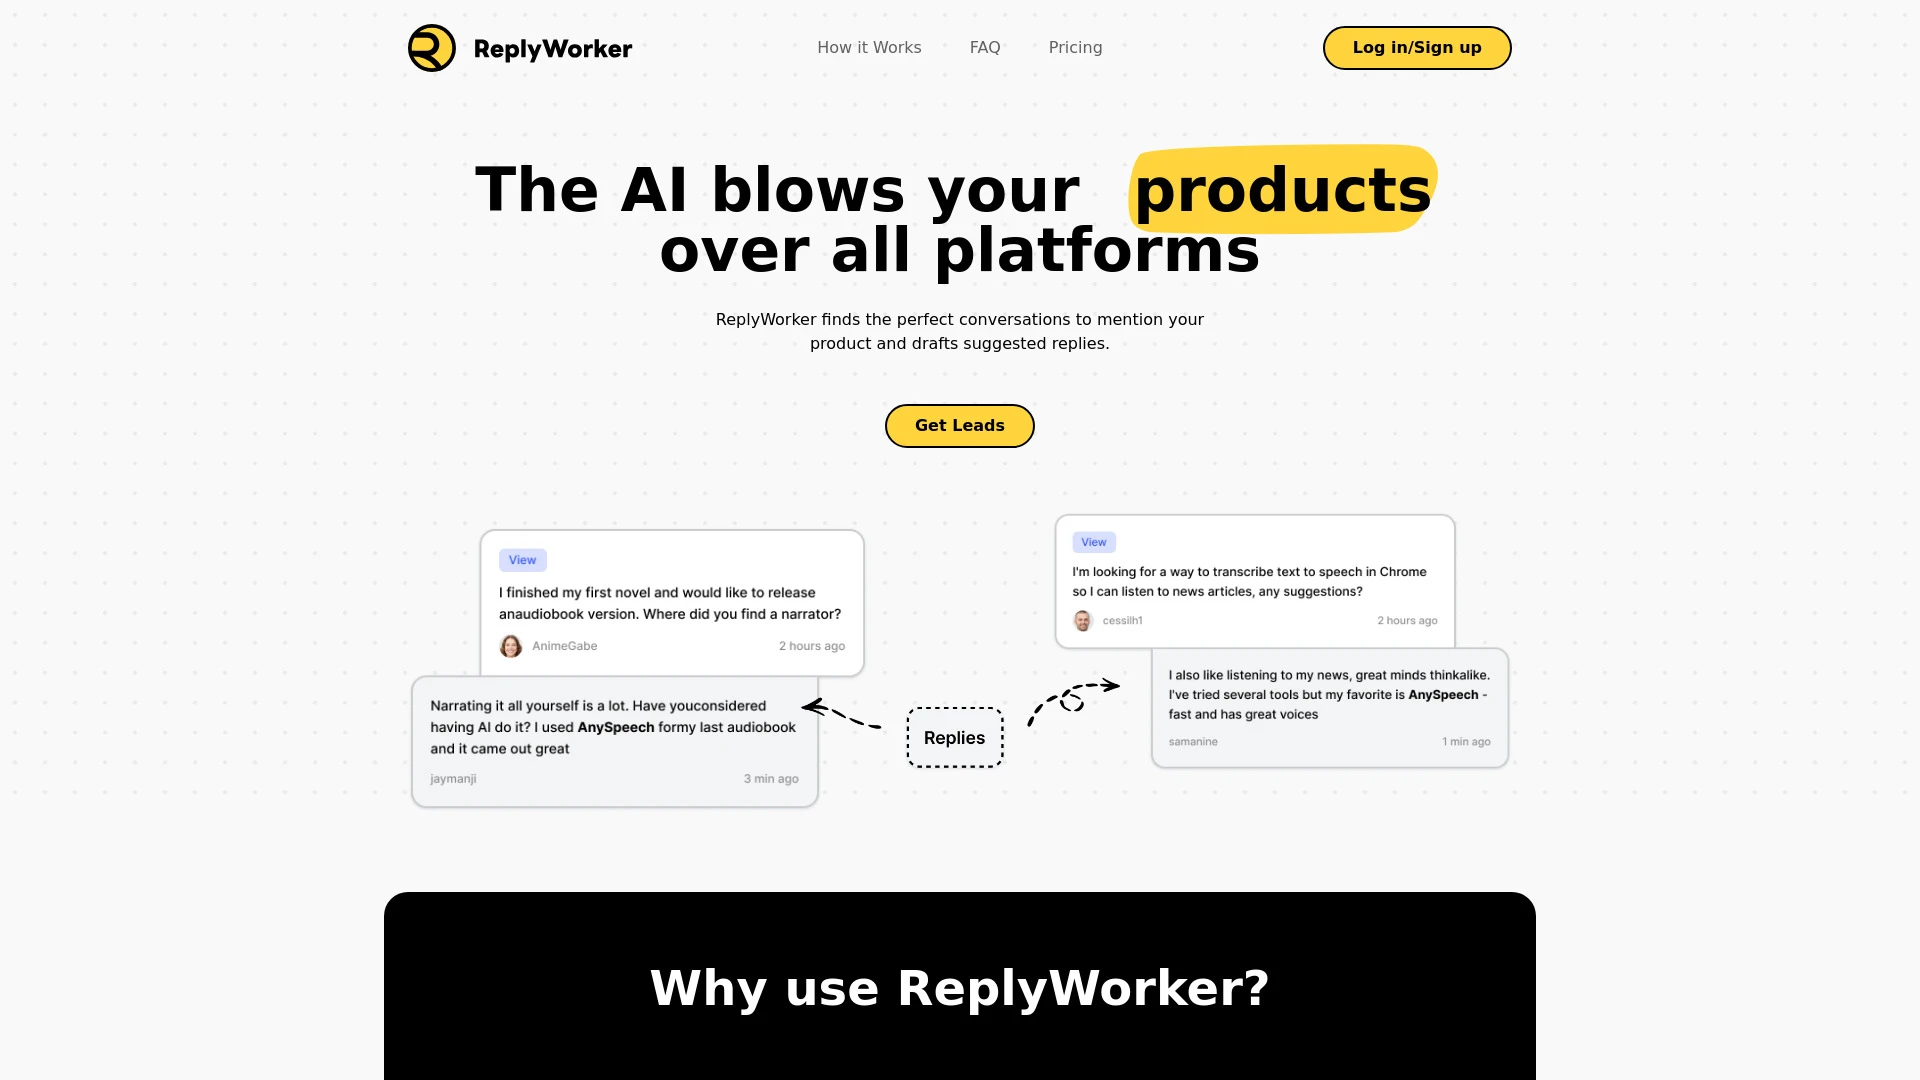The image size is (1920, 1080).
Task: Select the FAQ navigation tab
Action: (x=985, y=47)
